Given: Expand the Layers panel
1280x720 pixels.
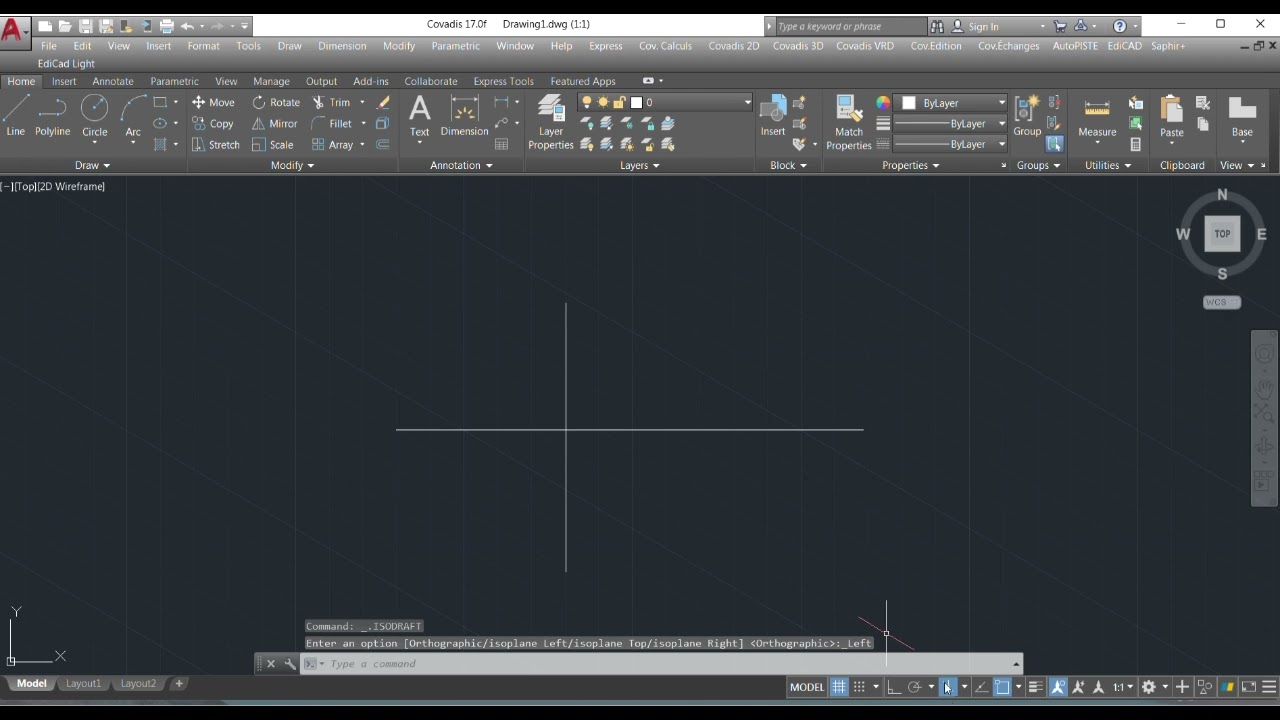Looking at the screenshot, I should coord(639,165).
